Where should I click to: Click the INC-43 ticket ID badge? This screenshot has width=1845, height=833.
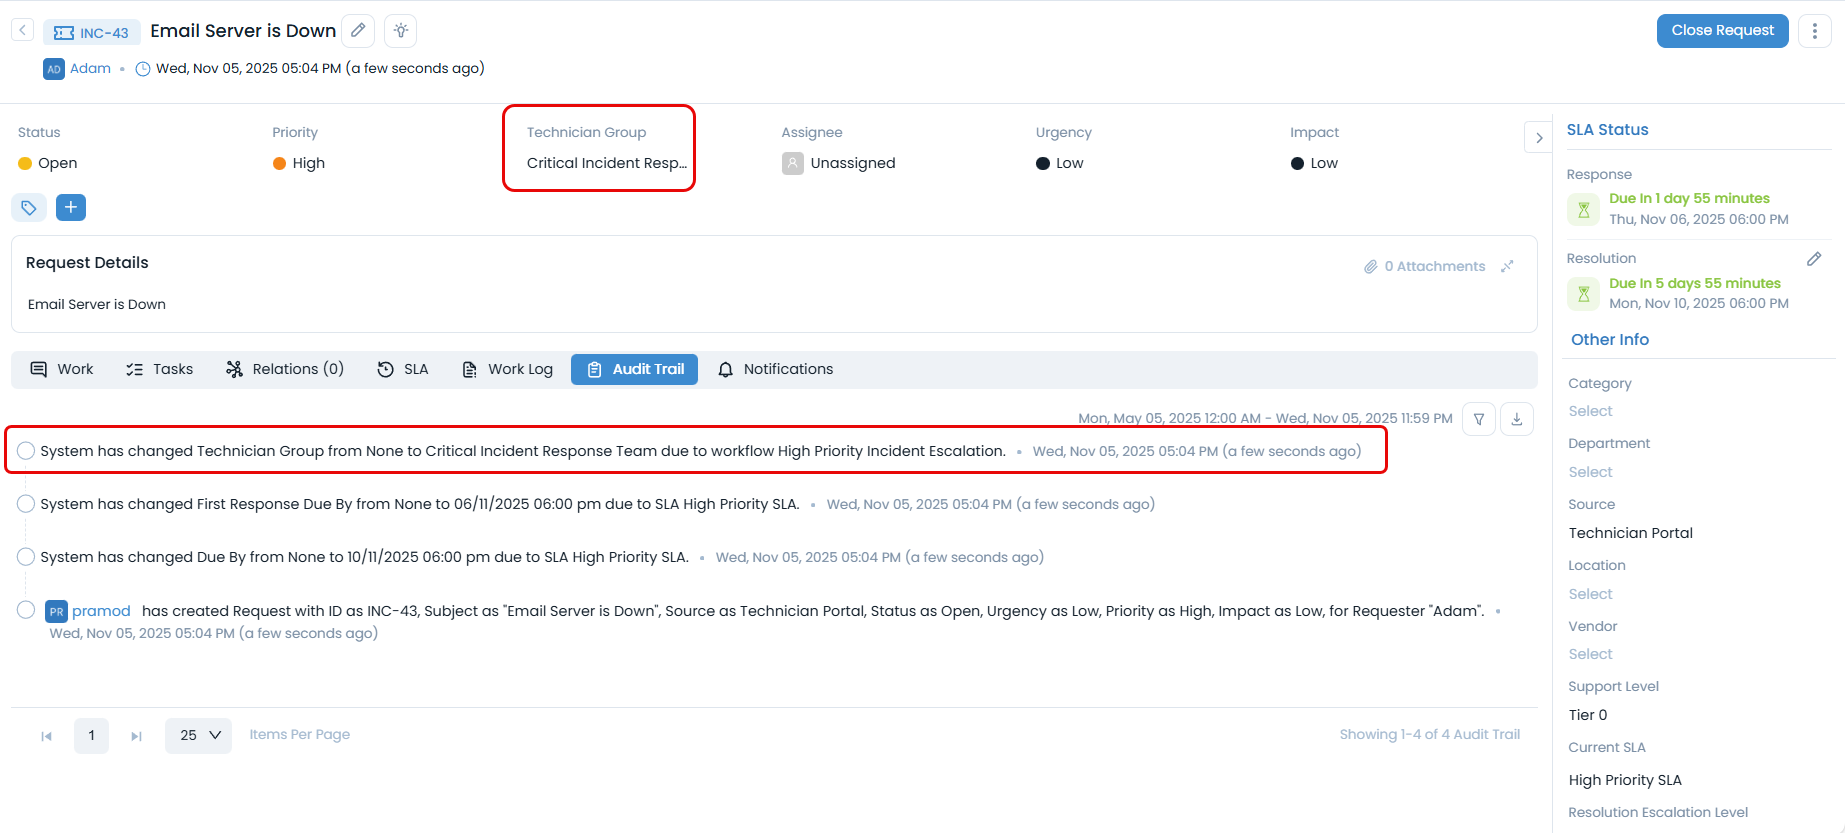pos(92,33)
